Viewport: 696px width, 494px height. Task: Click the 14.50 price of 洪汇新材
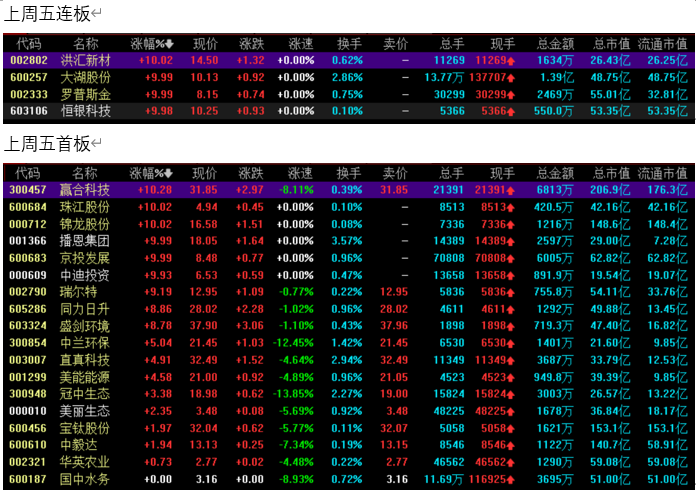click(x=205, y=60)
